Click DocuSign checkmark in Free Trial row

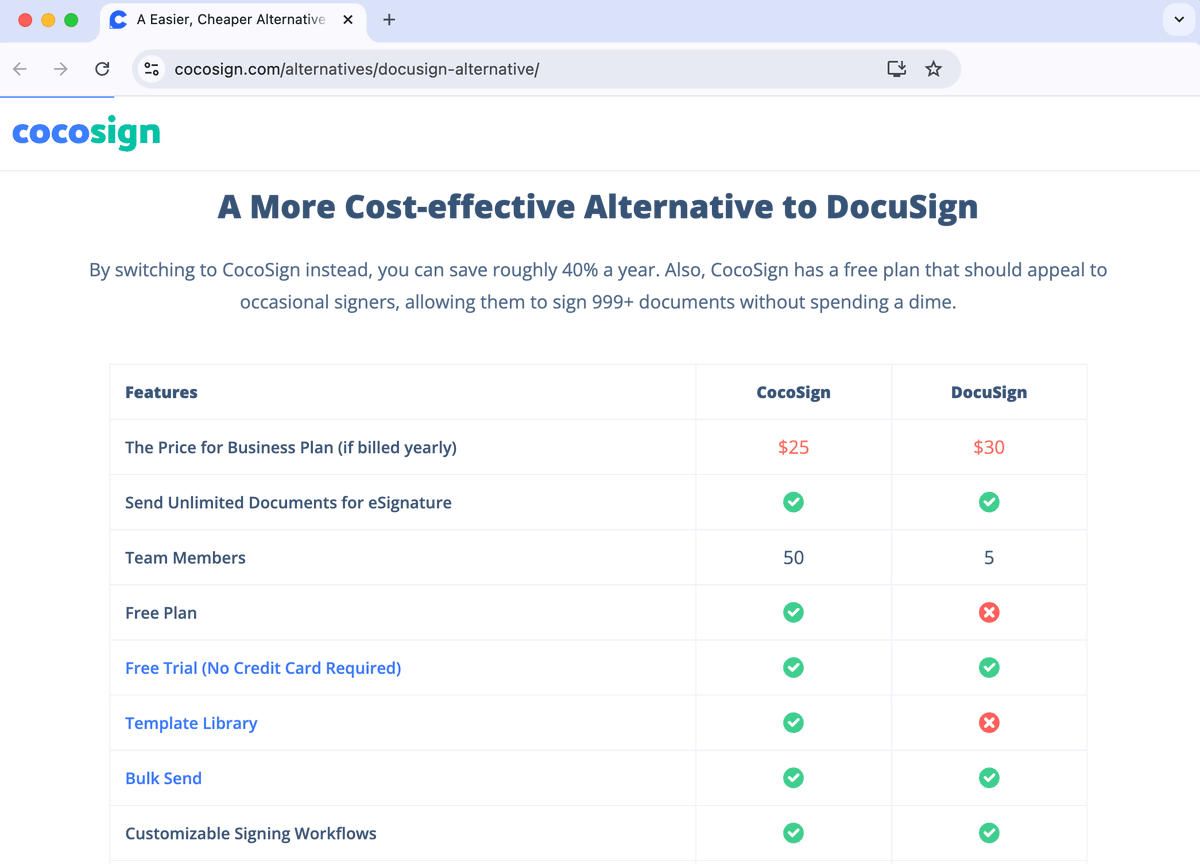click(989, 667)
